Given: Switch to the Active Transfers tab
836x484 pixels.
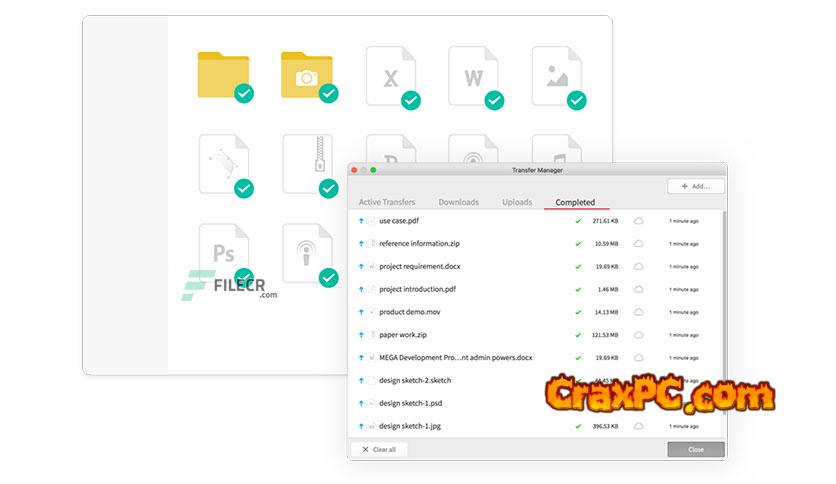Looking at the screenshot, I should [x=387, y=202].
